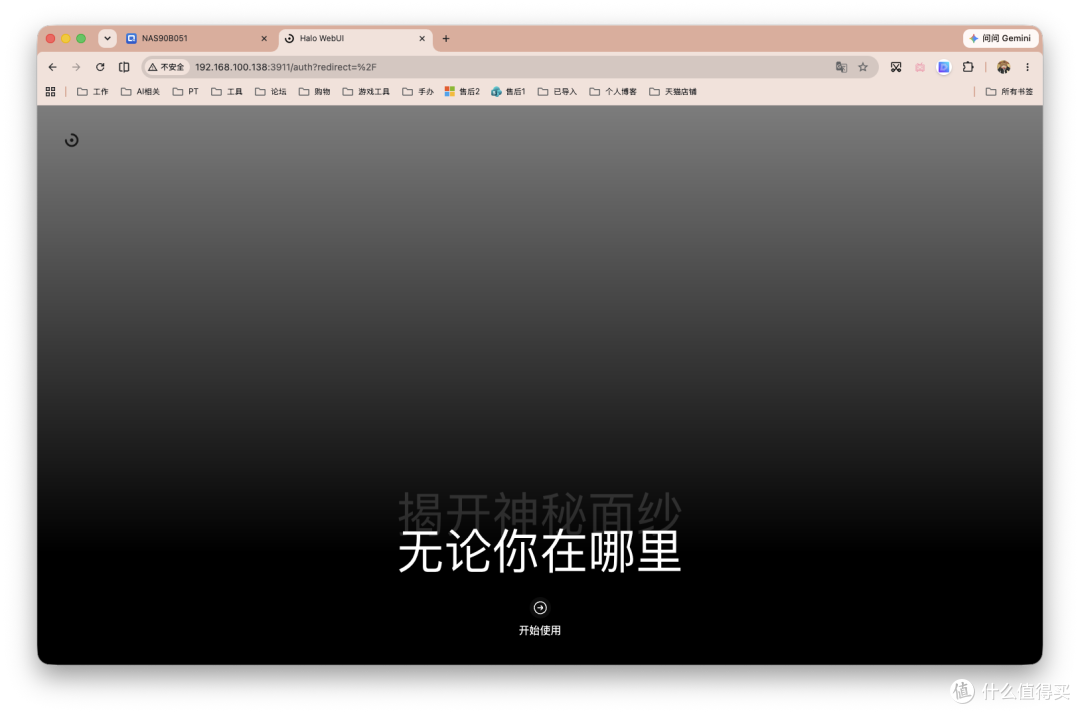Viewport: 1080px width, 714px height.
Task: Open the PT bookmark folder
Action: click(185, 92)
